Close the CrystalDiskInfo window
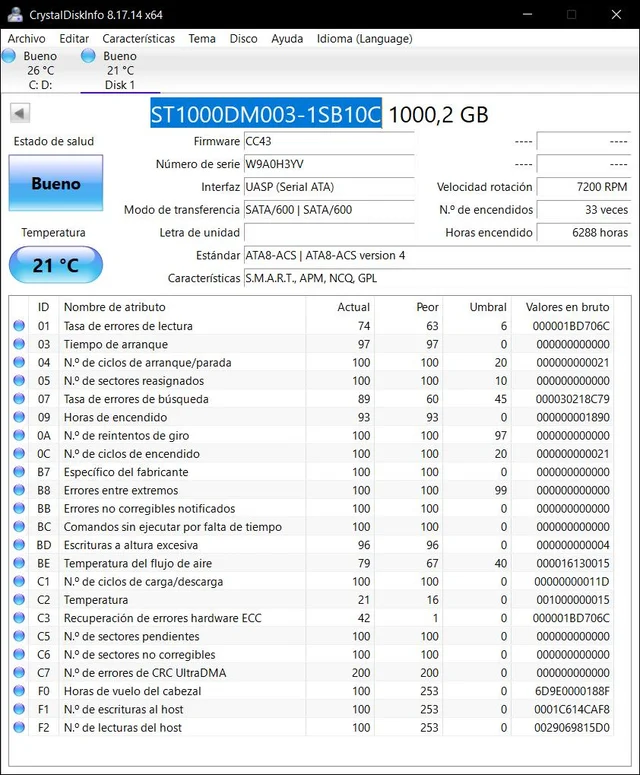The image size is (640, 775). coord(616,14)
